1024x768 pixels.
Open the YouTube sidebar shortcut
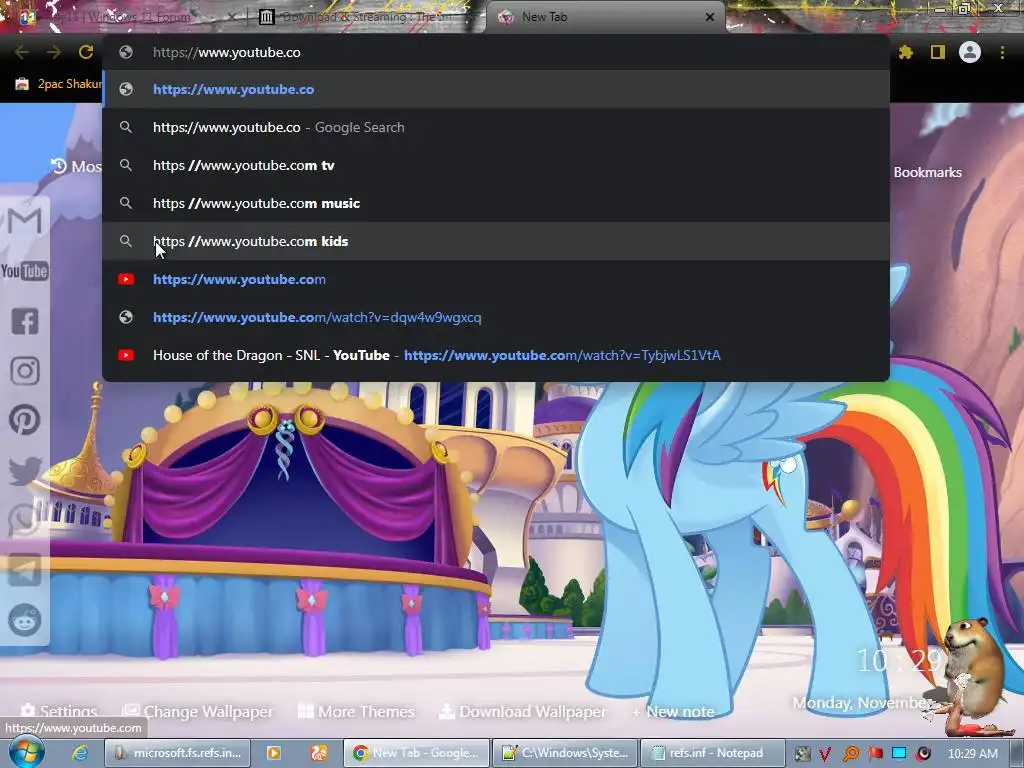coord(25,271)
